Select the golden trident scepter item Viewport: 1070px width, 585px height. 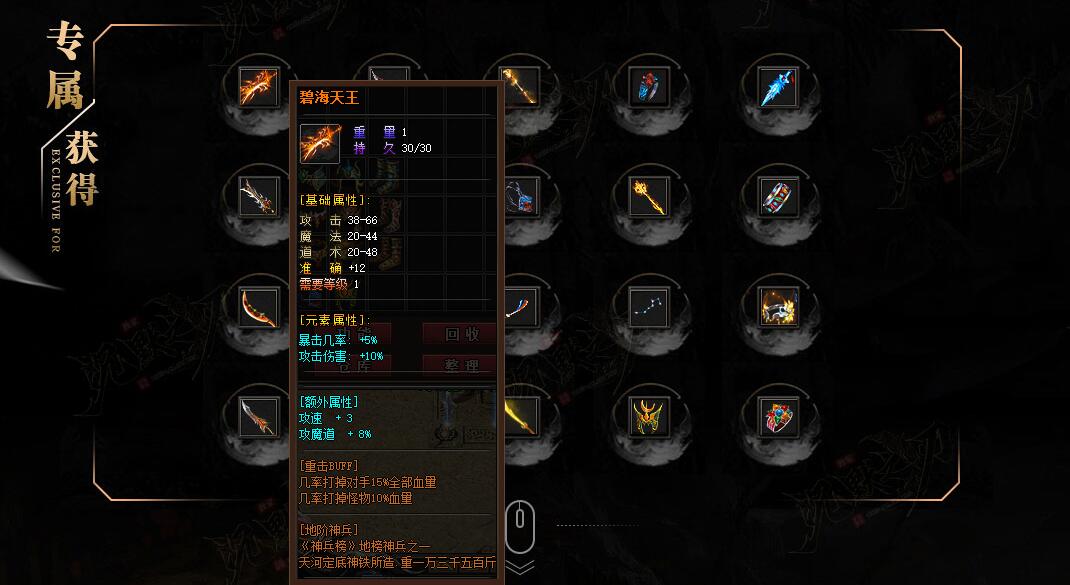(x=649, y=197)
